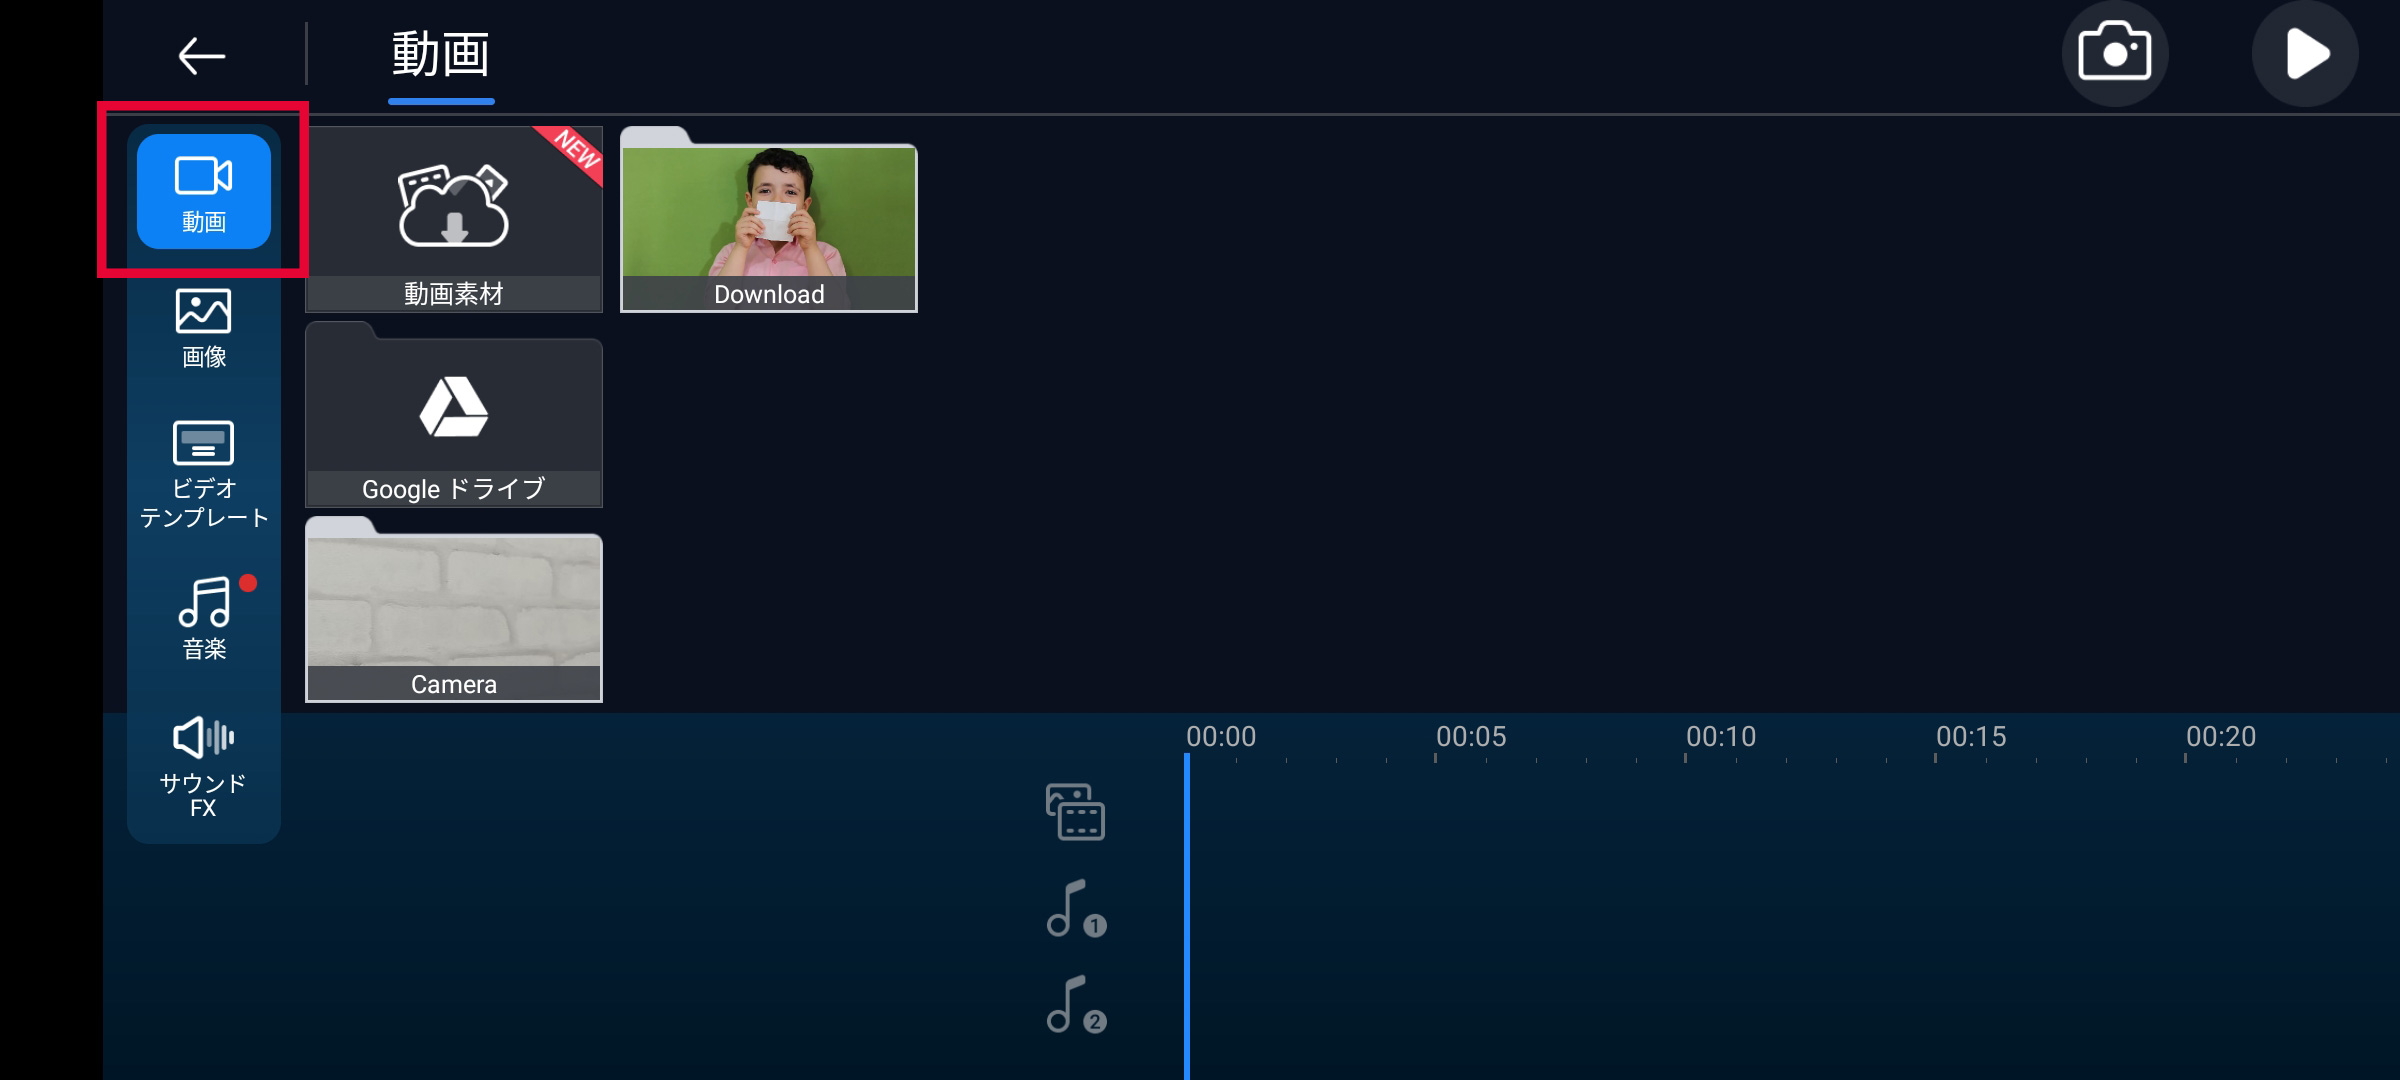Click the 00:05 timeline marker
This screenshot has width=2400, height=1080.
point(1470,738)
